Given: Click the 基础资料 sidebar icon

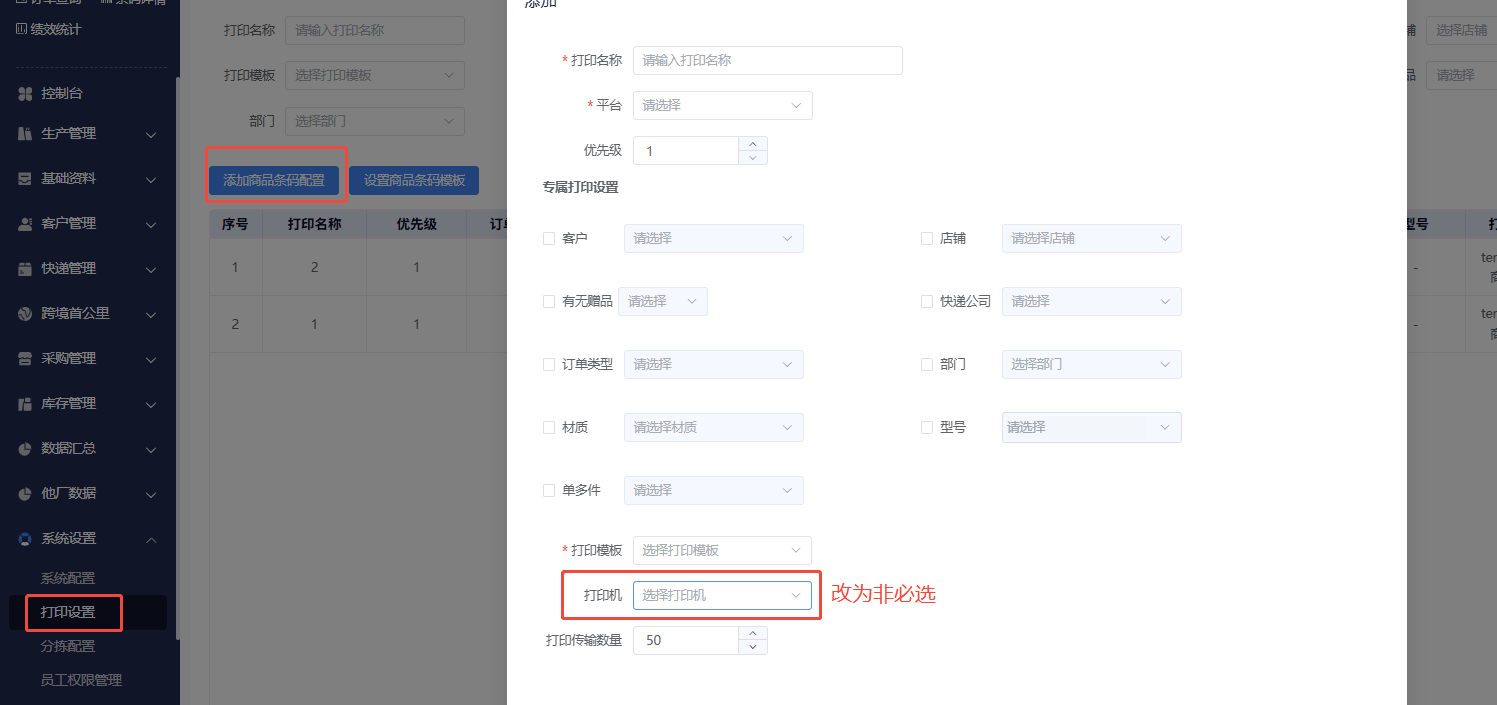Looking at the screenshot, I should pyautogui.click(x=26, y=179).
